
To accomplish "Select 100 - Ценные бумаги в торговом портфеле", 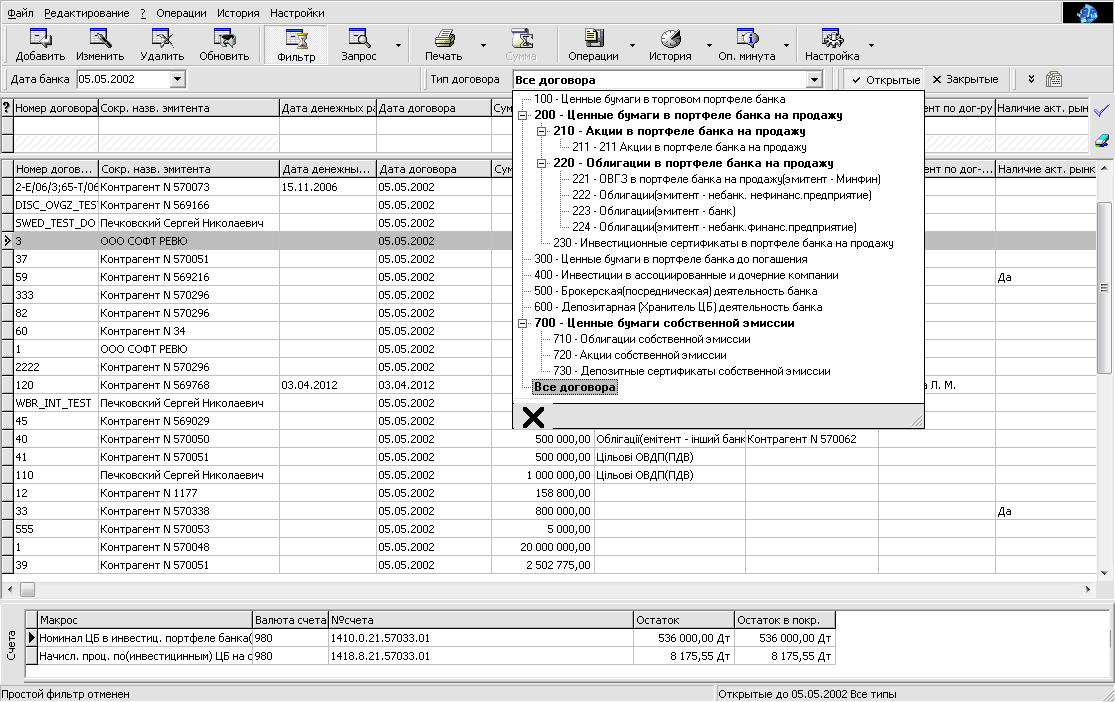I will 660,99.
